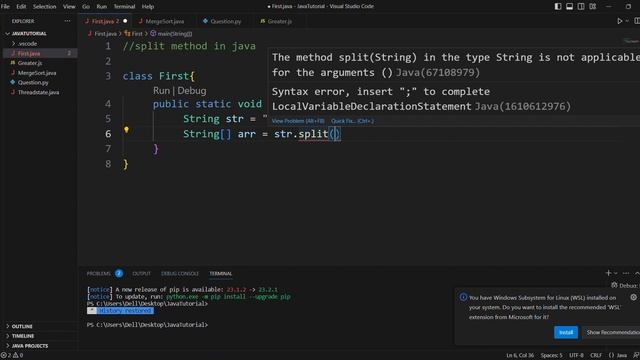This screenshot has width=640, height=360.
Task: Maximize panel with the up chevron
Action: [x=637, y=273]
